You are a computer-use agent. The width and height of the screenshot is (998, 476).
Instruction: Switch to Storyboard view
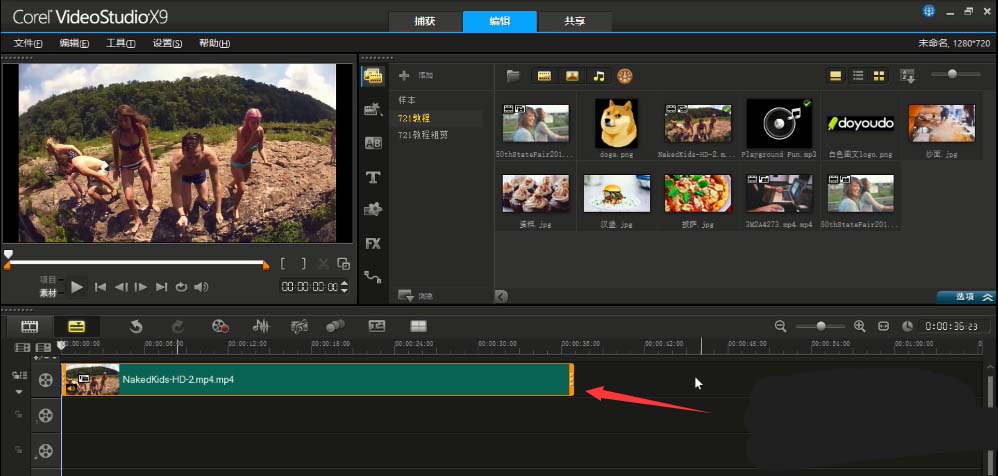[x=30, y=326]
